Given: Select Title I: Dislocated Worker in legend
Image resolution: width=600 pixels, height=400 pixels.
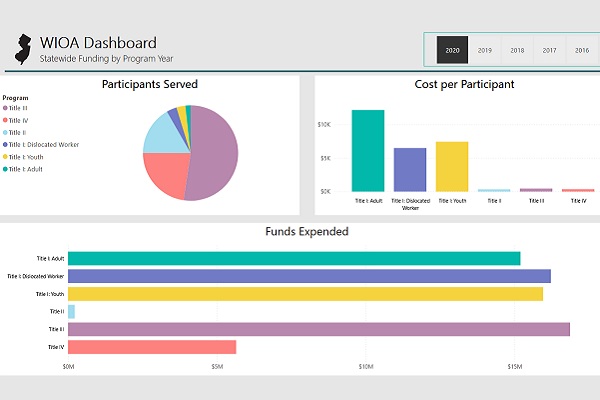Looking at the screenshot, I should click(x=41, y=145).
